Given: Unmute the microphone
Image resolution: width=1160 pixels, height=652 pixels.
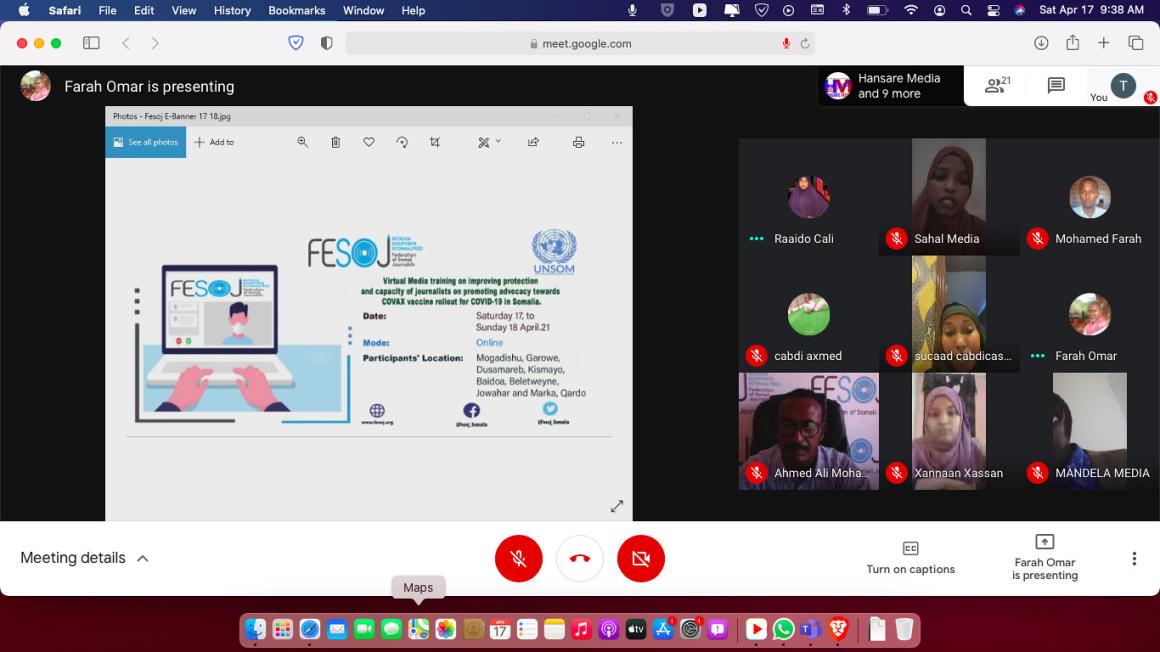Looking at the screenshot, I should pyautogui.click(x=518, y=558).
